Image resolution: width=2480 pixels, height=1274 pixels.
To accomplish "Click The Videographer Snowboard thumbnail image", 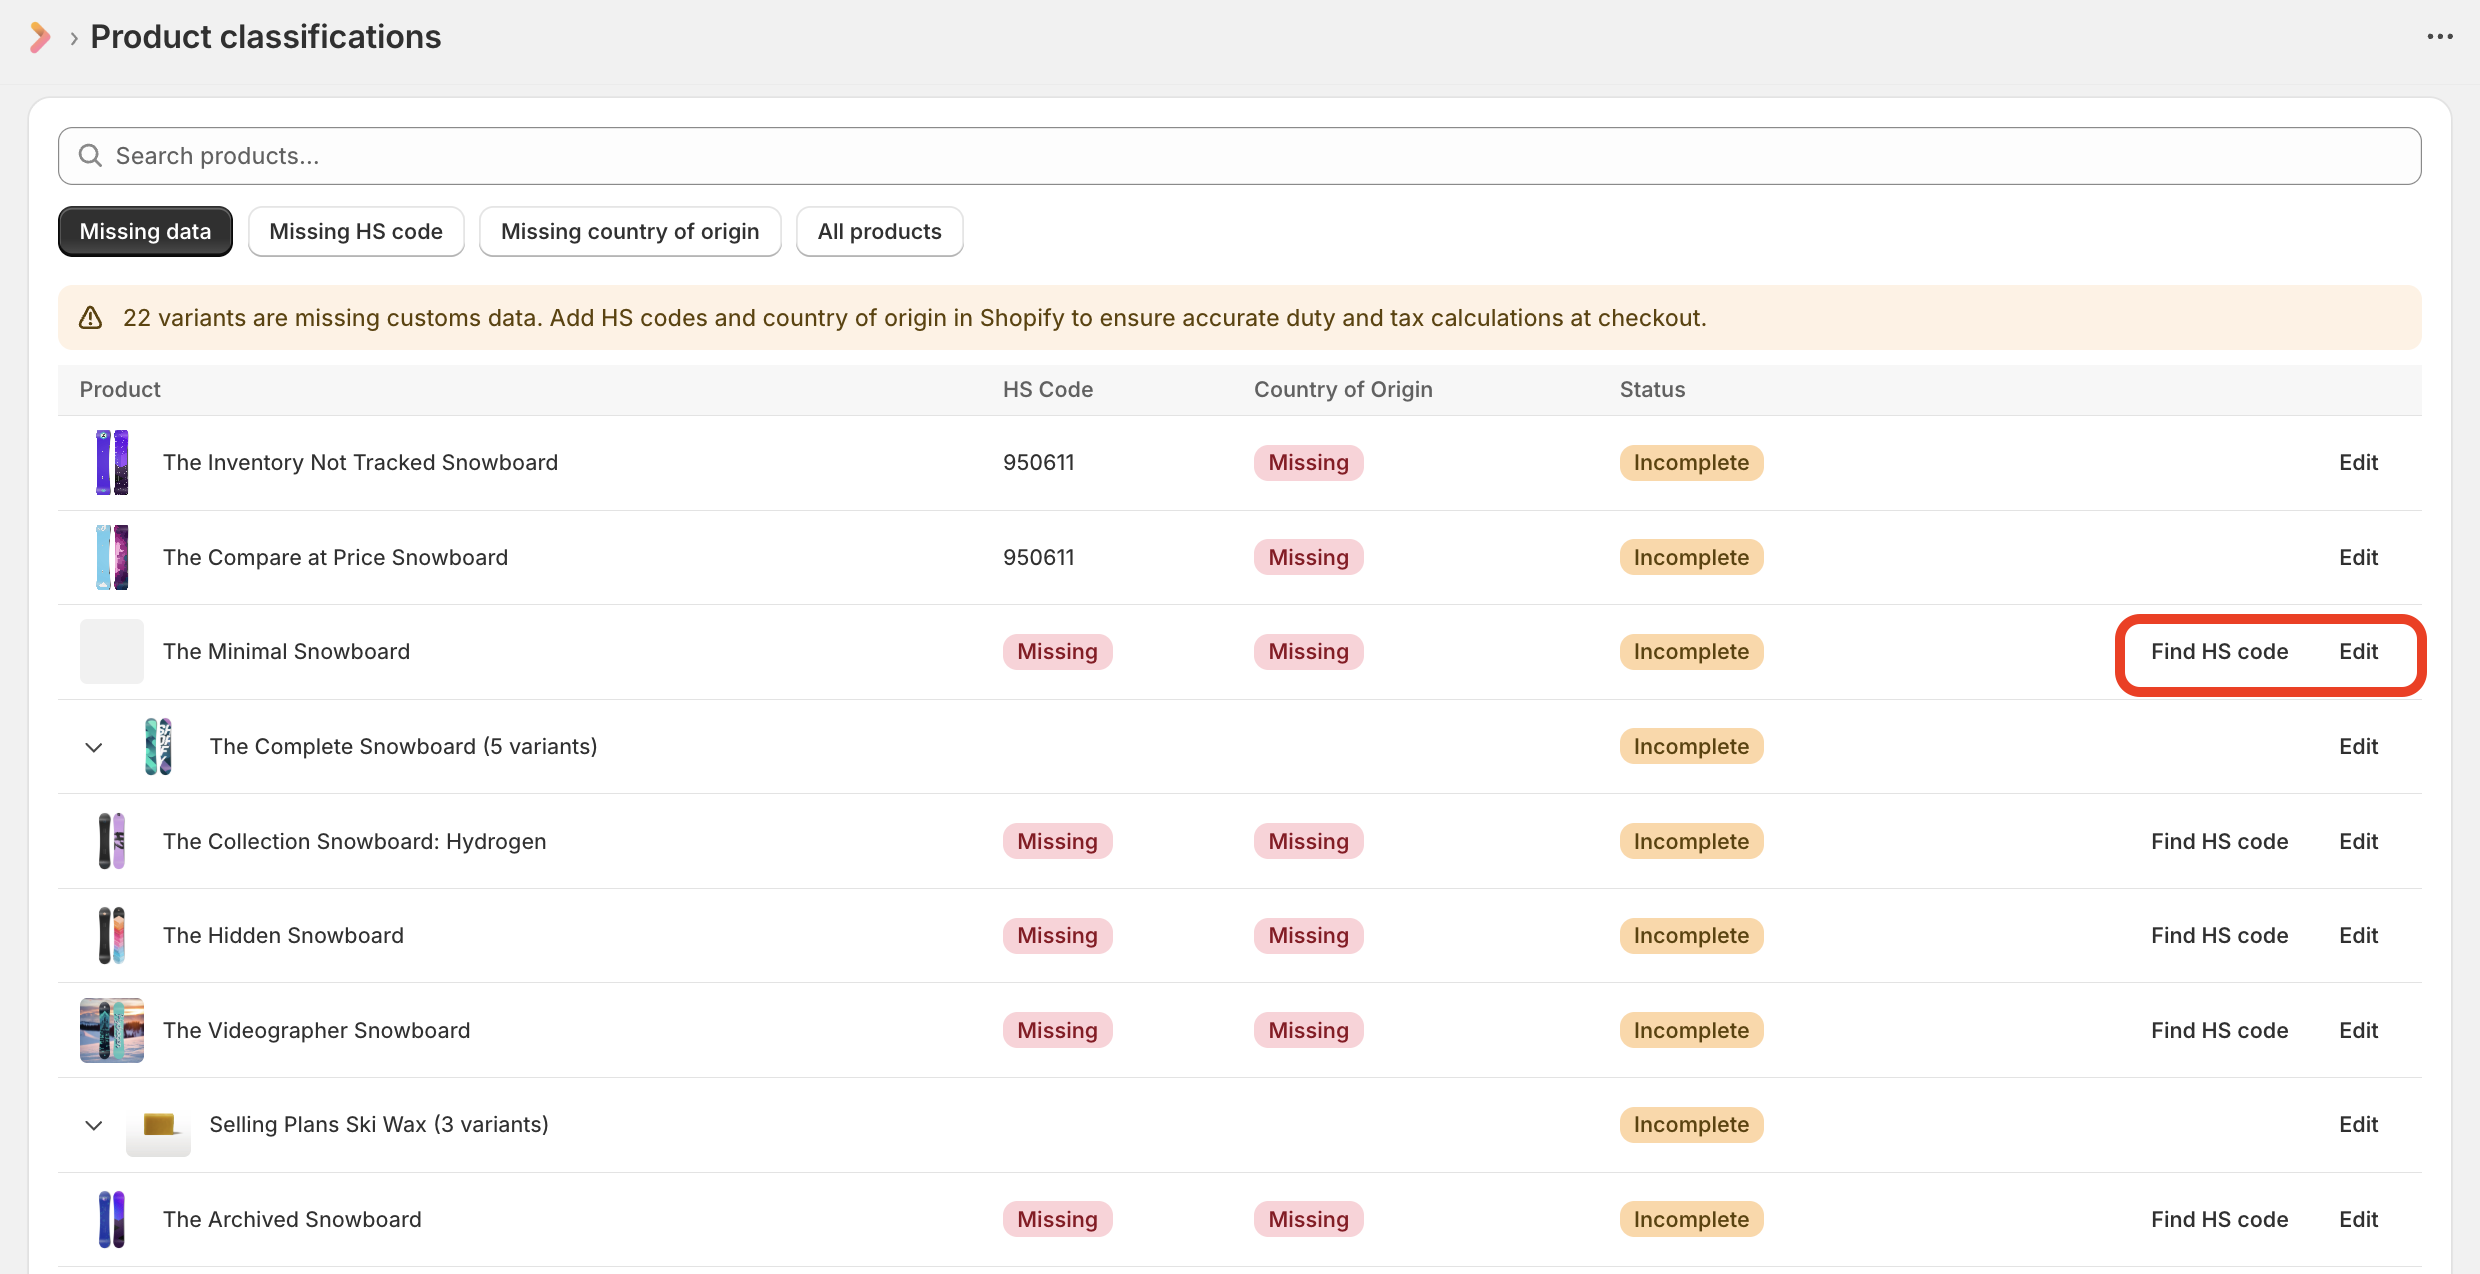I will pos(112,1030).
